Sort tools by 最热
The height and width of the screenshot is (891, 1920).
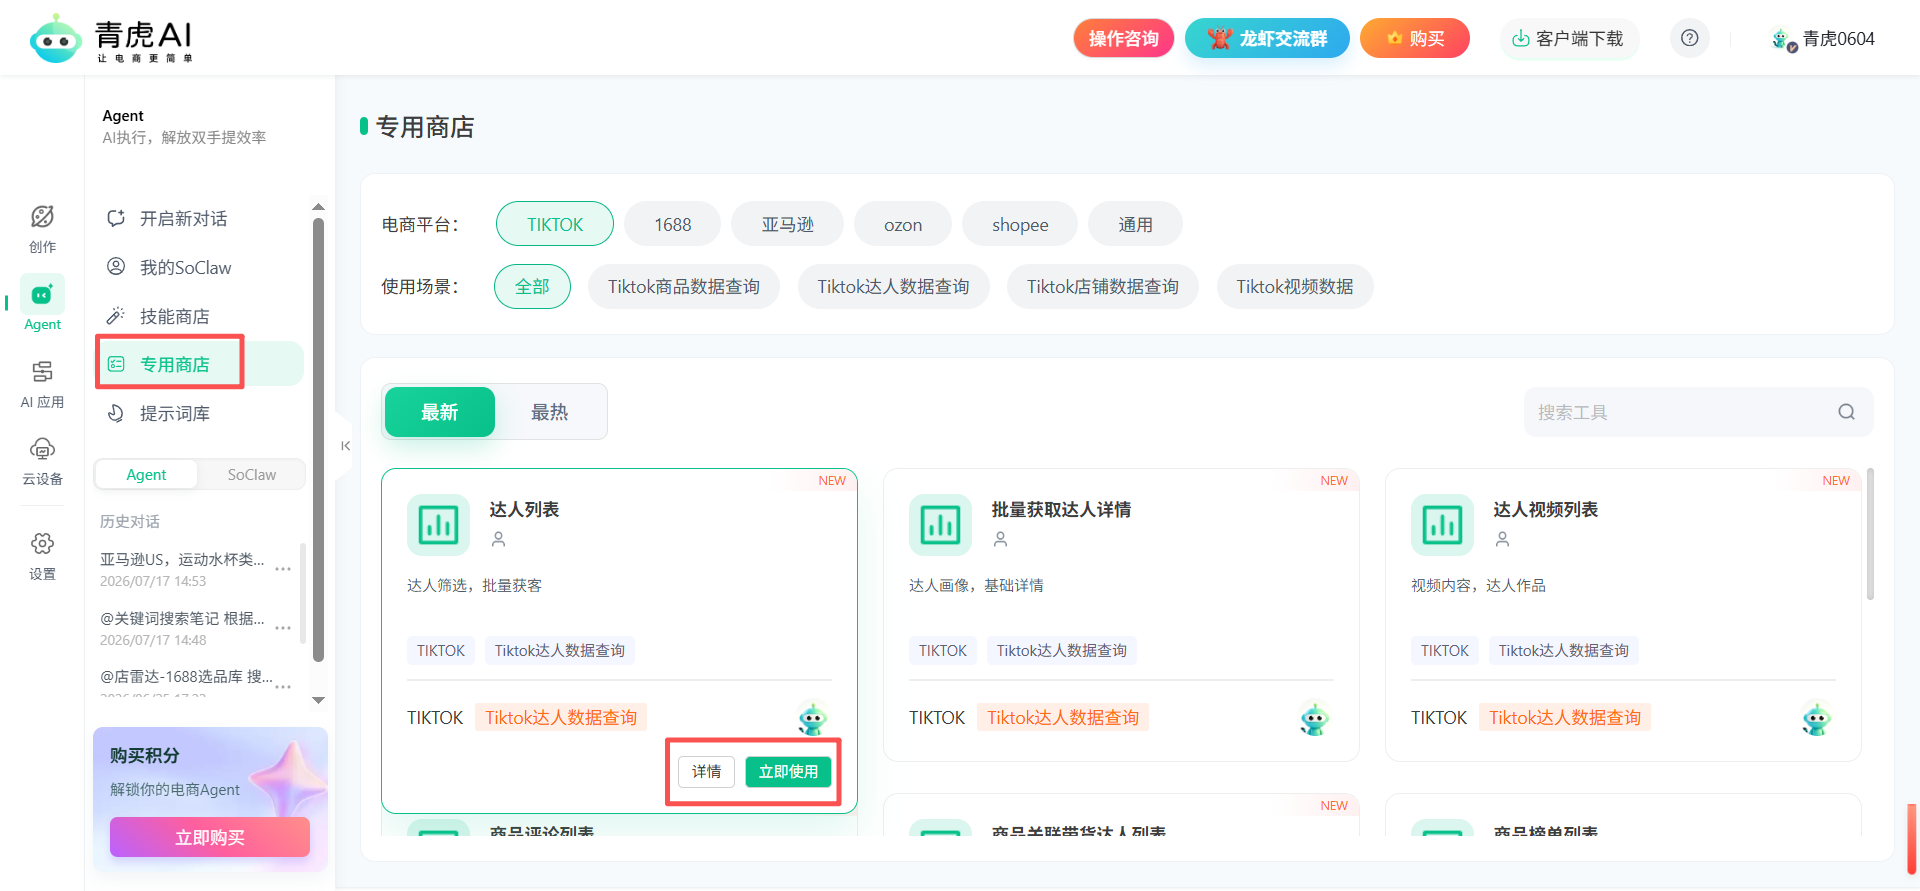pos(550,412)
